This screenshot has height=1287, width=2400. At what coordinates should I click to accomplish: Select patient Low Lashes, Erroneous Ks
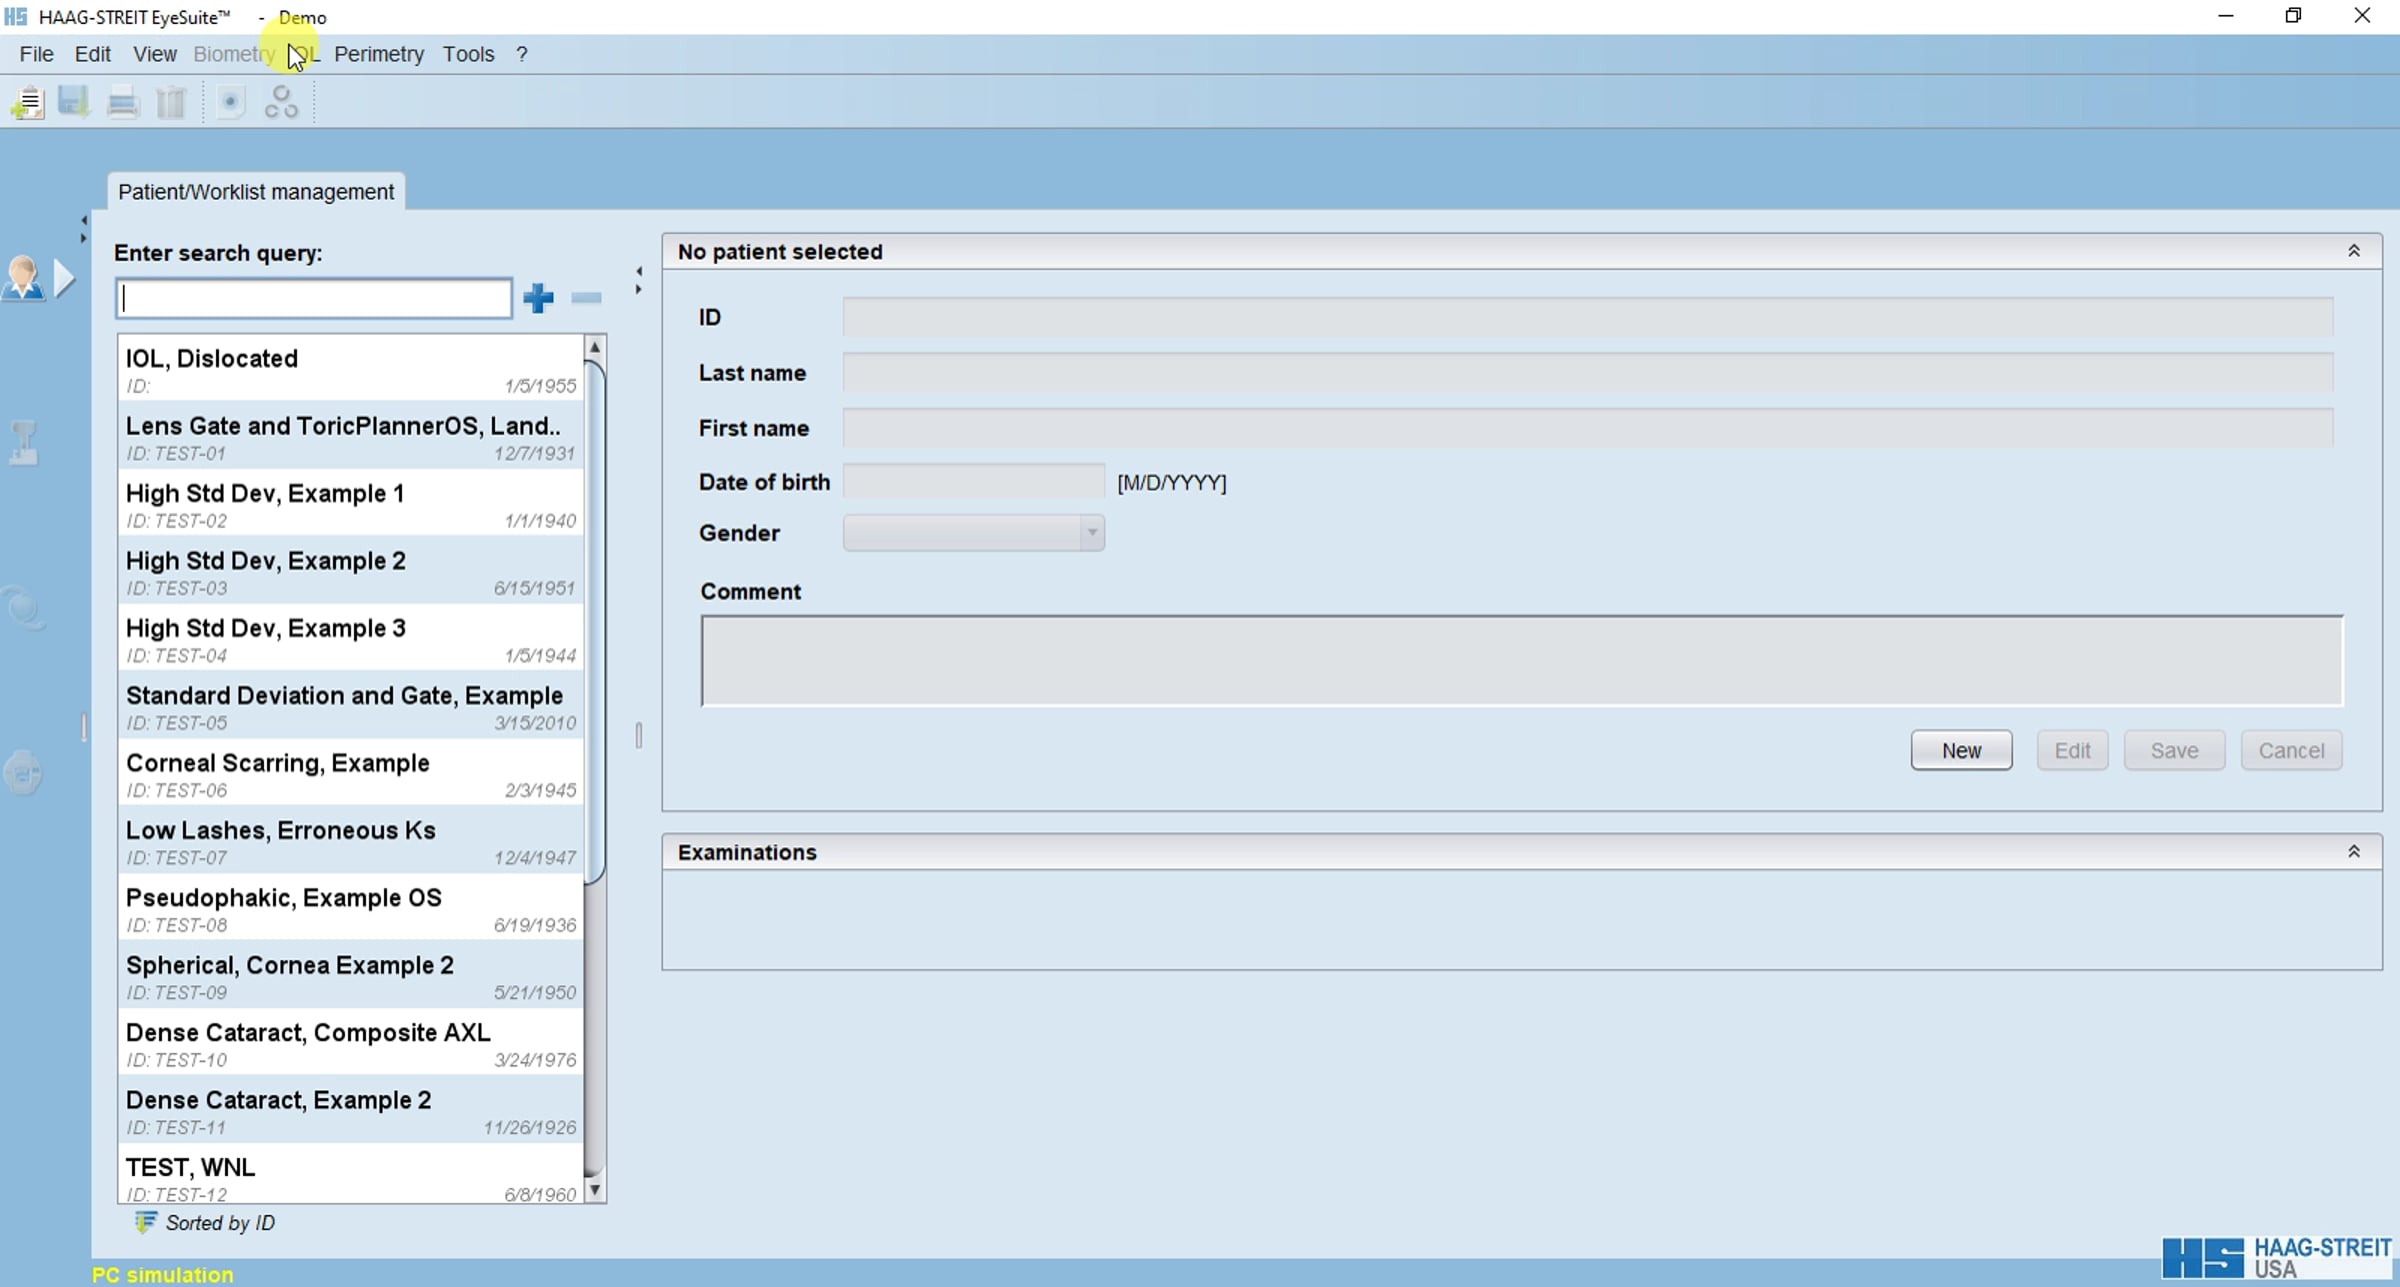point(350,842)
